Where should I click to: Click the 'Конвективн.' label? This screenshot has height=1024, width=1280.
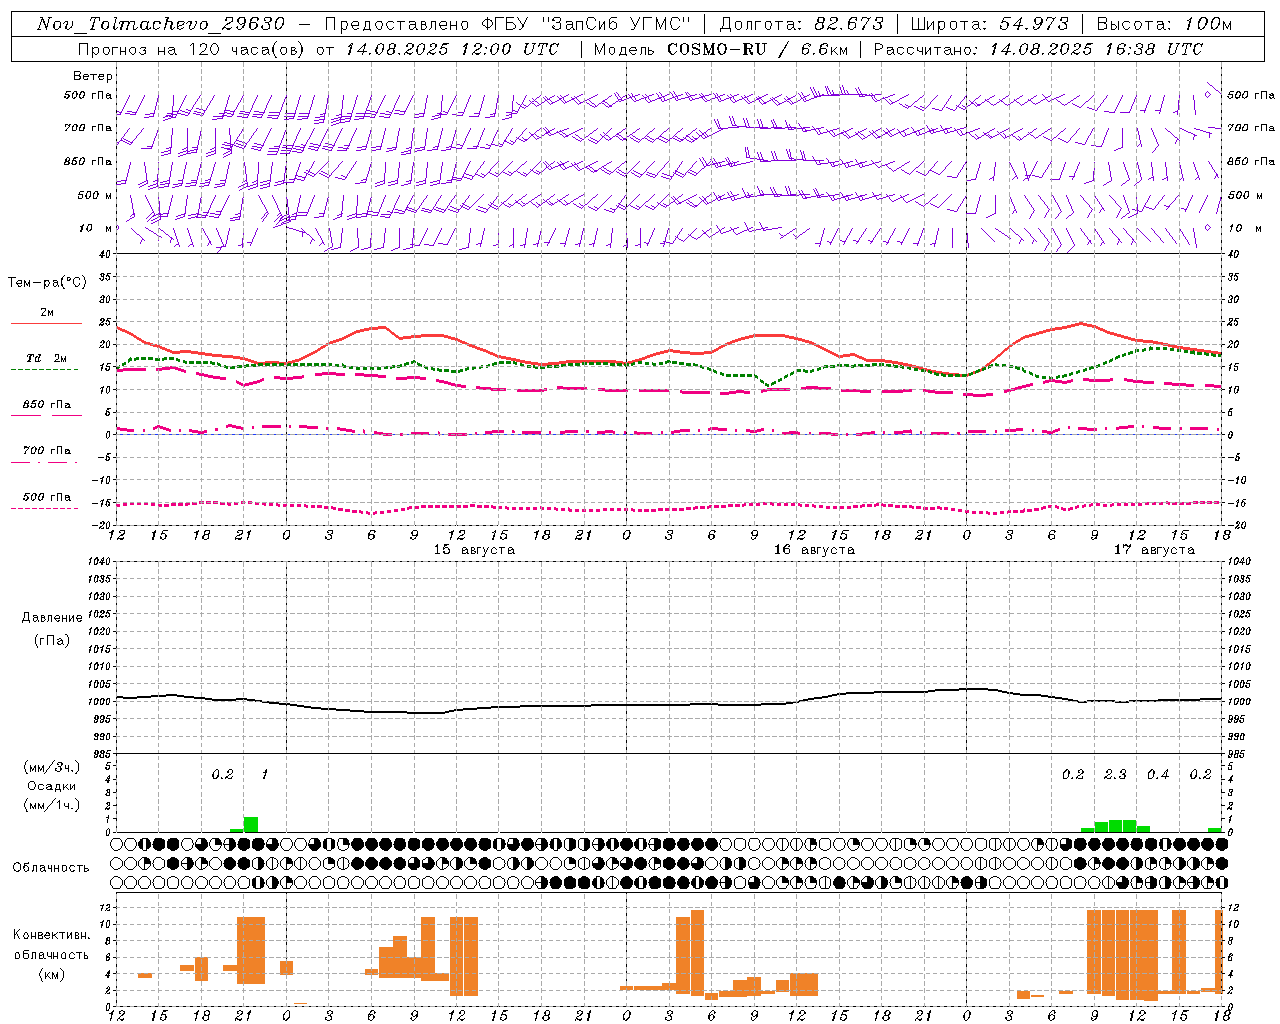[x=52, y=935]
